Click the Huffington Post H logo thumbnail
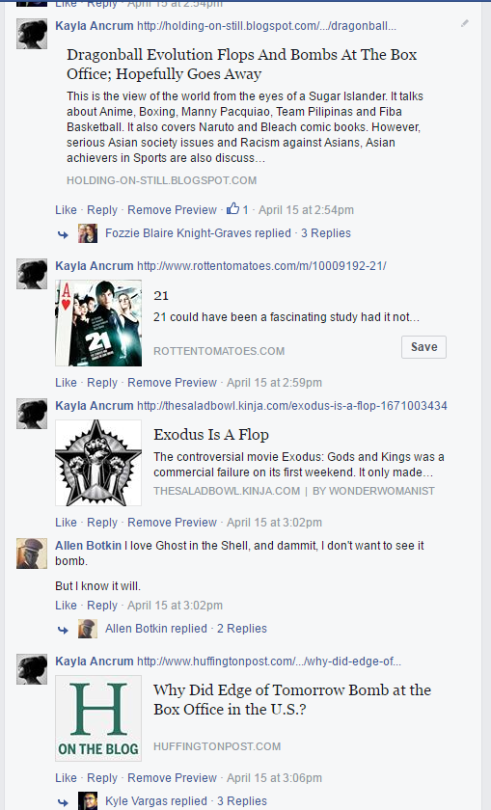This screenshot has height=810, width=491. point(99,718)
